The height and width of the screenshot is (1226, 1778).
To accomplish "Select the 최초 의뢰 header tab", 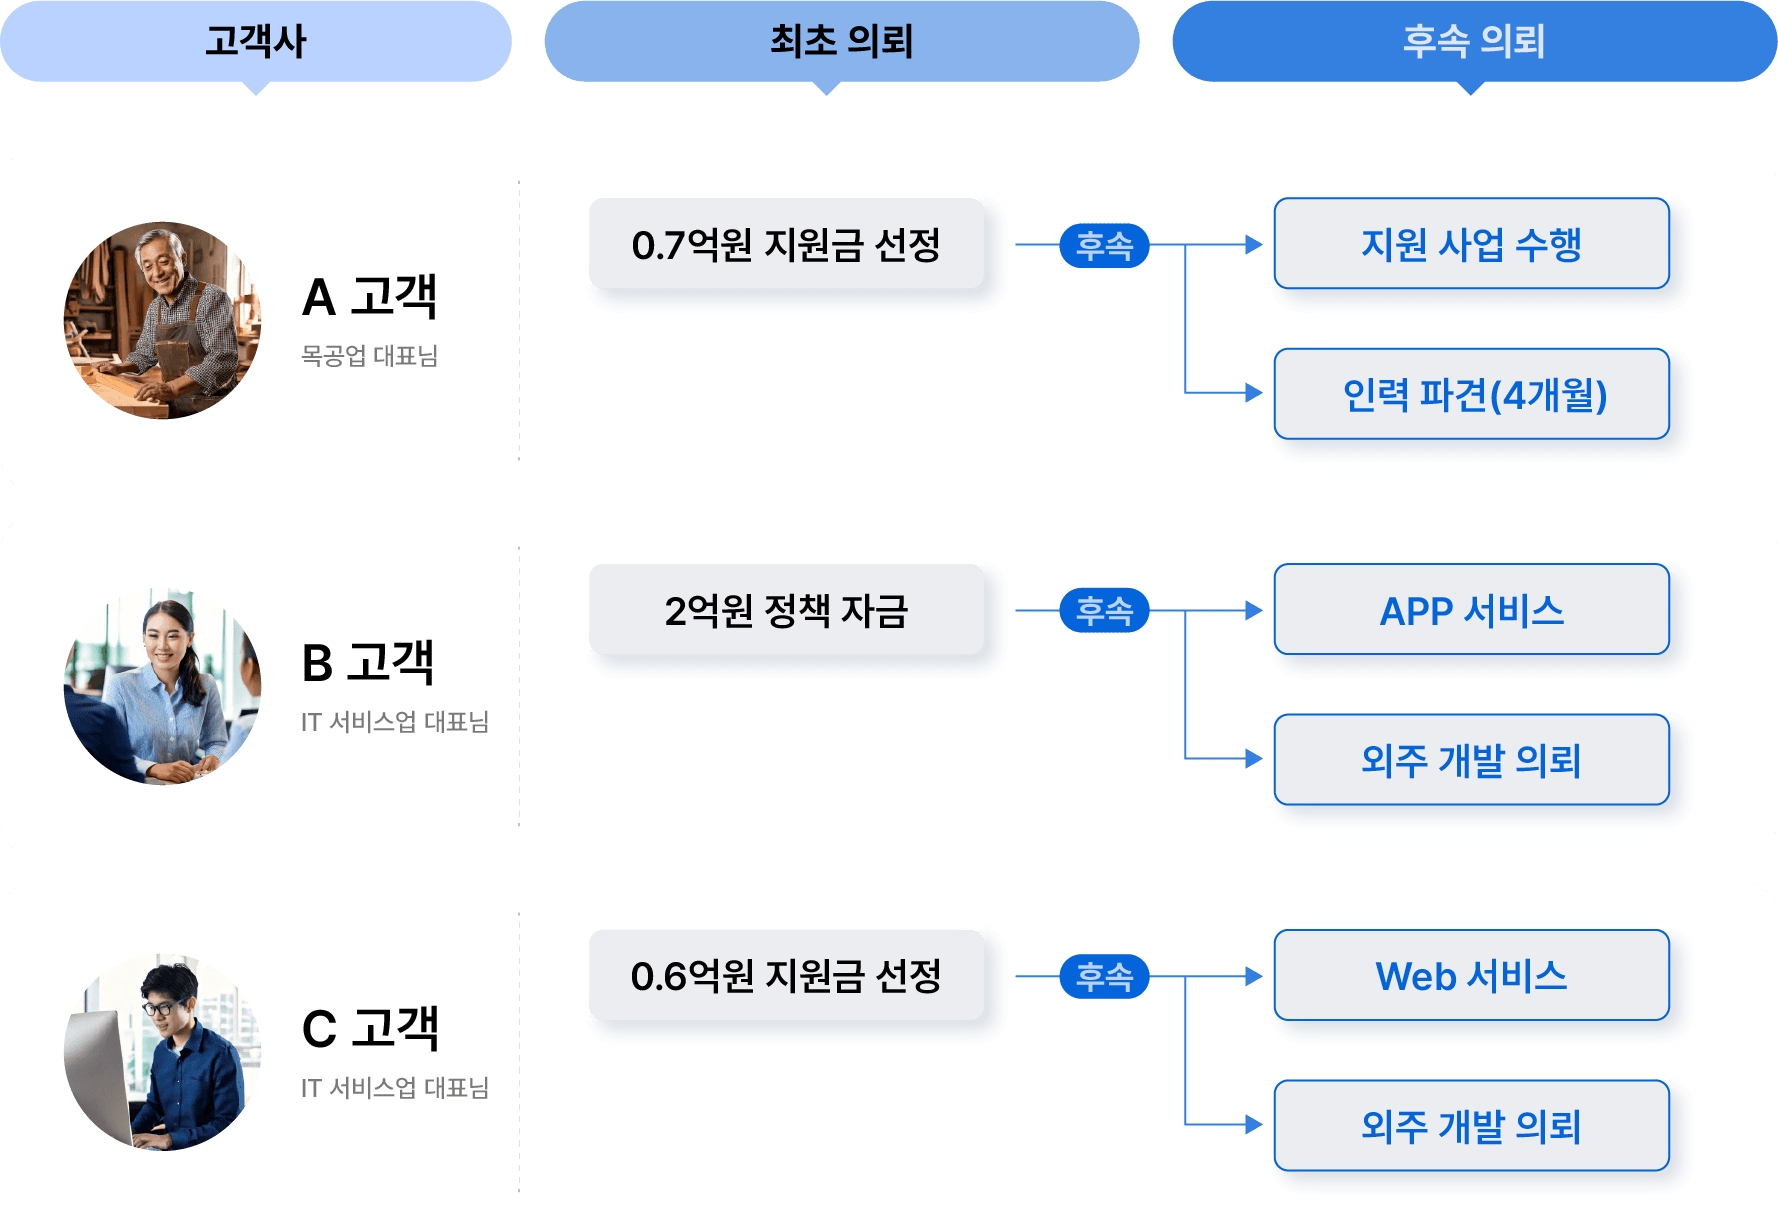I will tap(842, 41).
